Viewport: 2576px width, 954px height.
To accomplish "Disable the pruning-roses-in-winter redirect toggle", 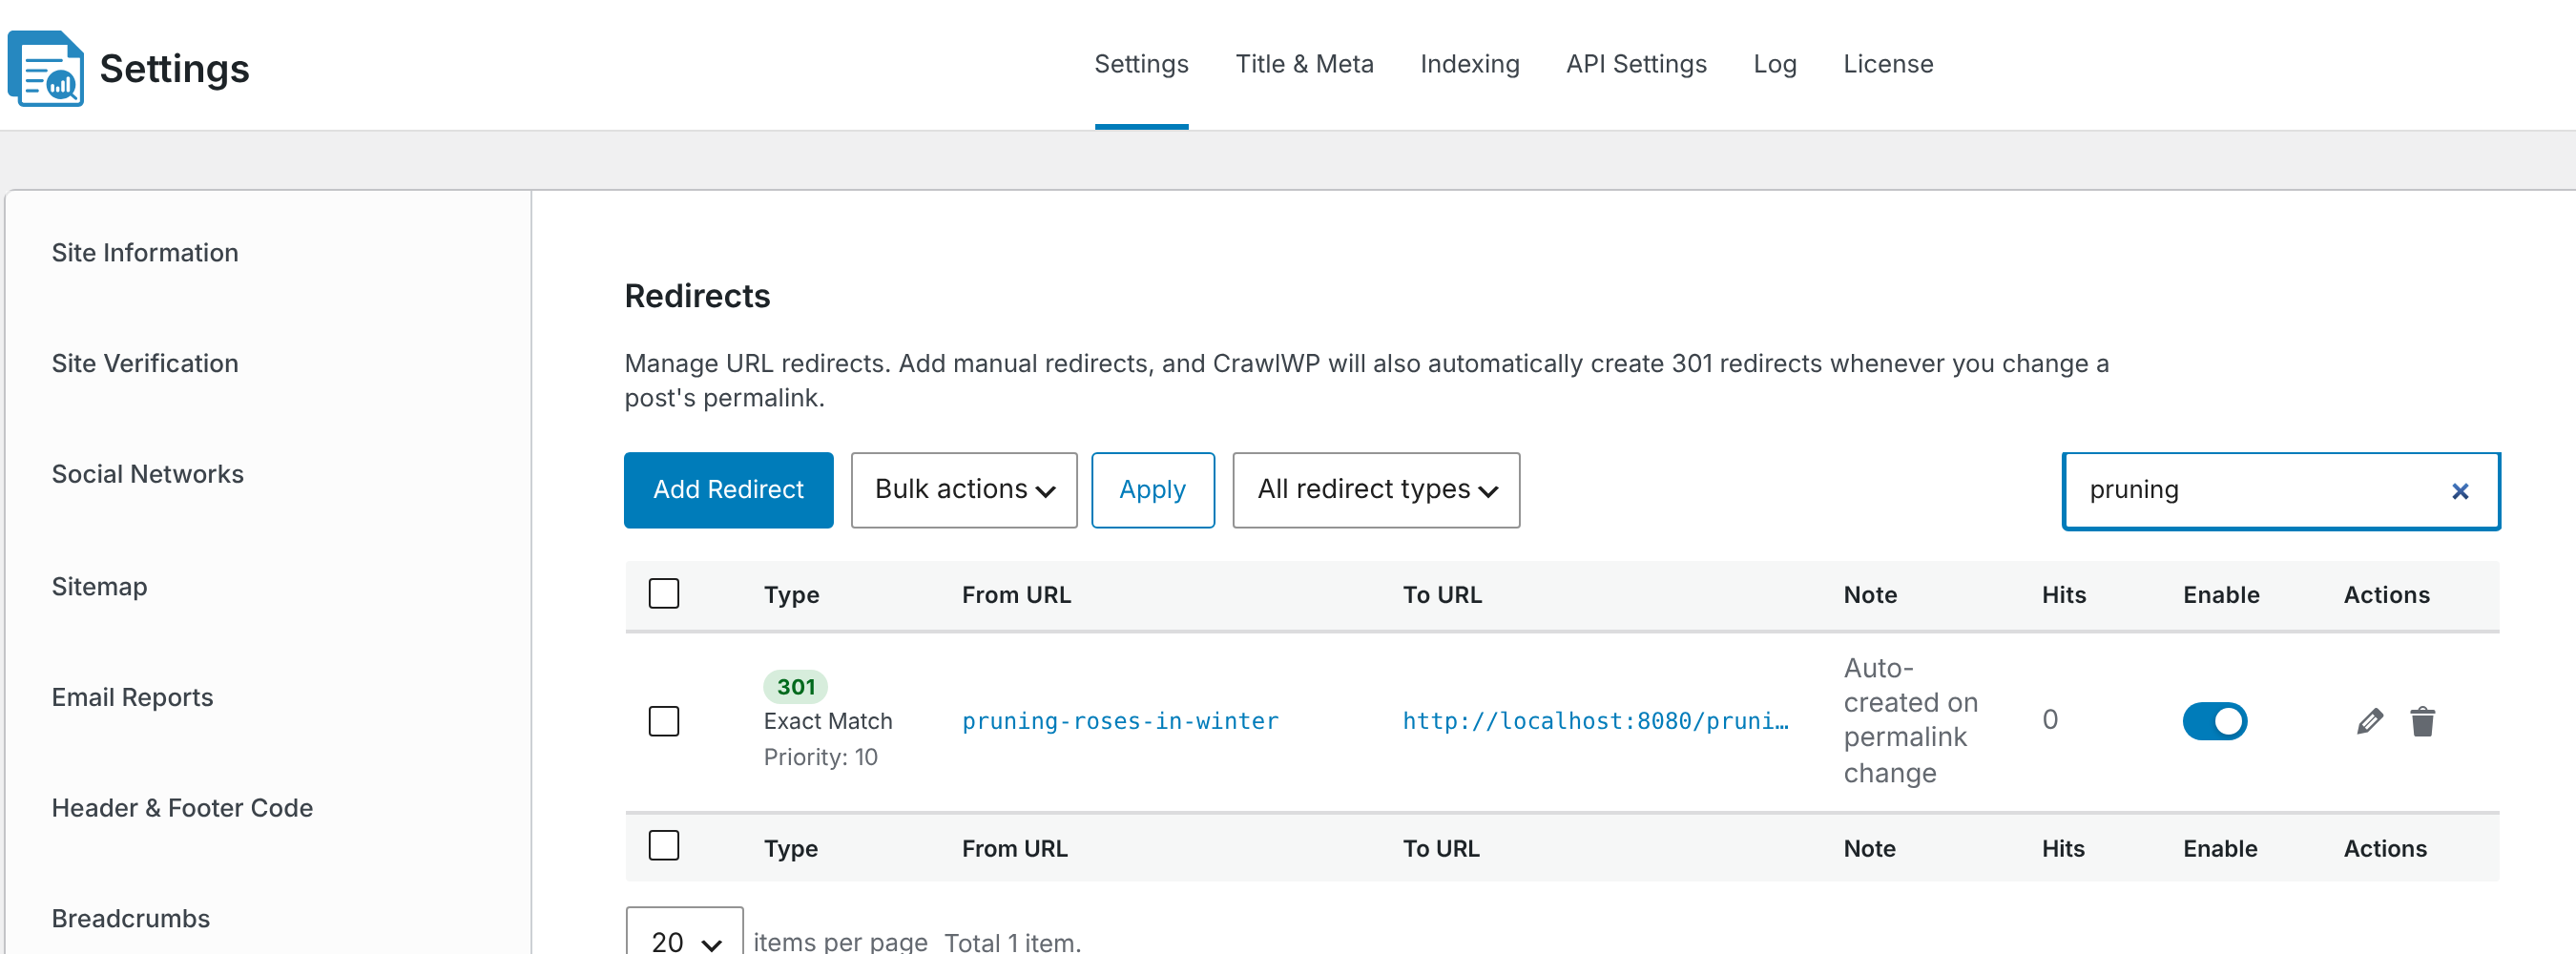I will pyautogui.click(x=2214, y=721).
